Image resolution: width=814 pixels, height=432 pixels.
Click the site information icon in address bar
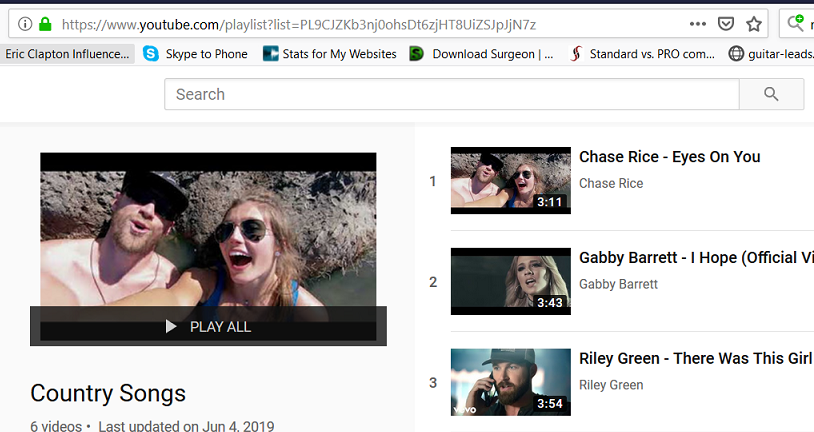coord(24,24)
